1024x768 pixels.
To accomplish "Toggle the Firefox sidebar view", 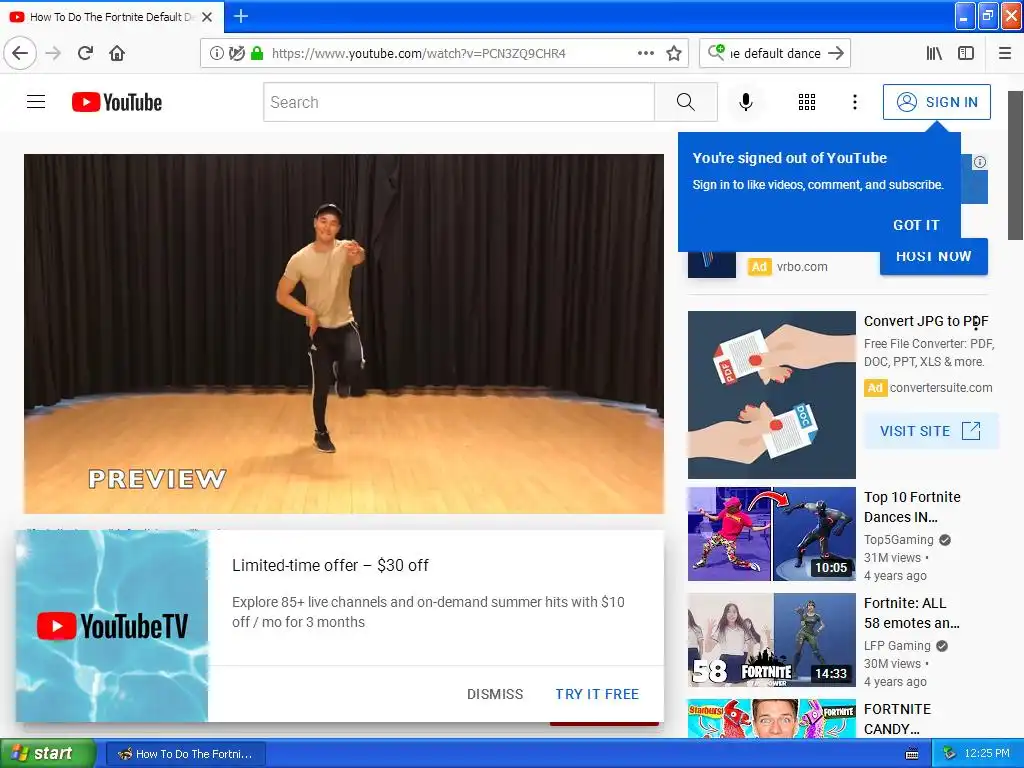I will tap(966, 53).
